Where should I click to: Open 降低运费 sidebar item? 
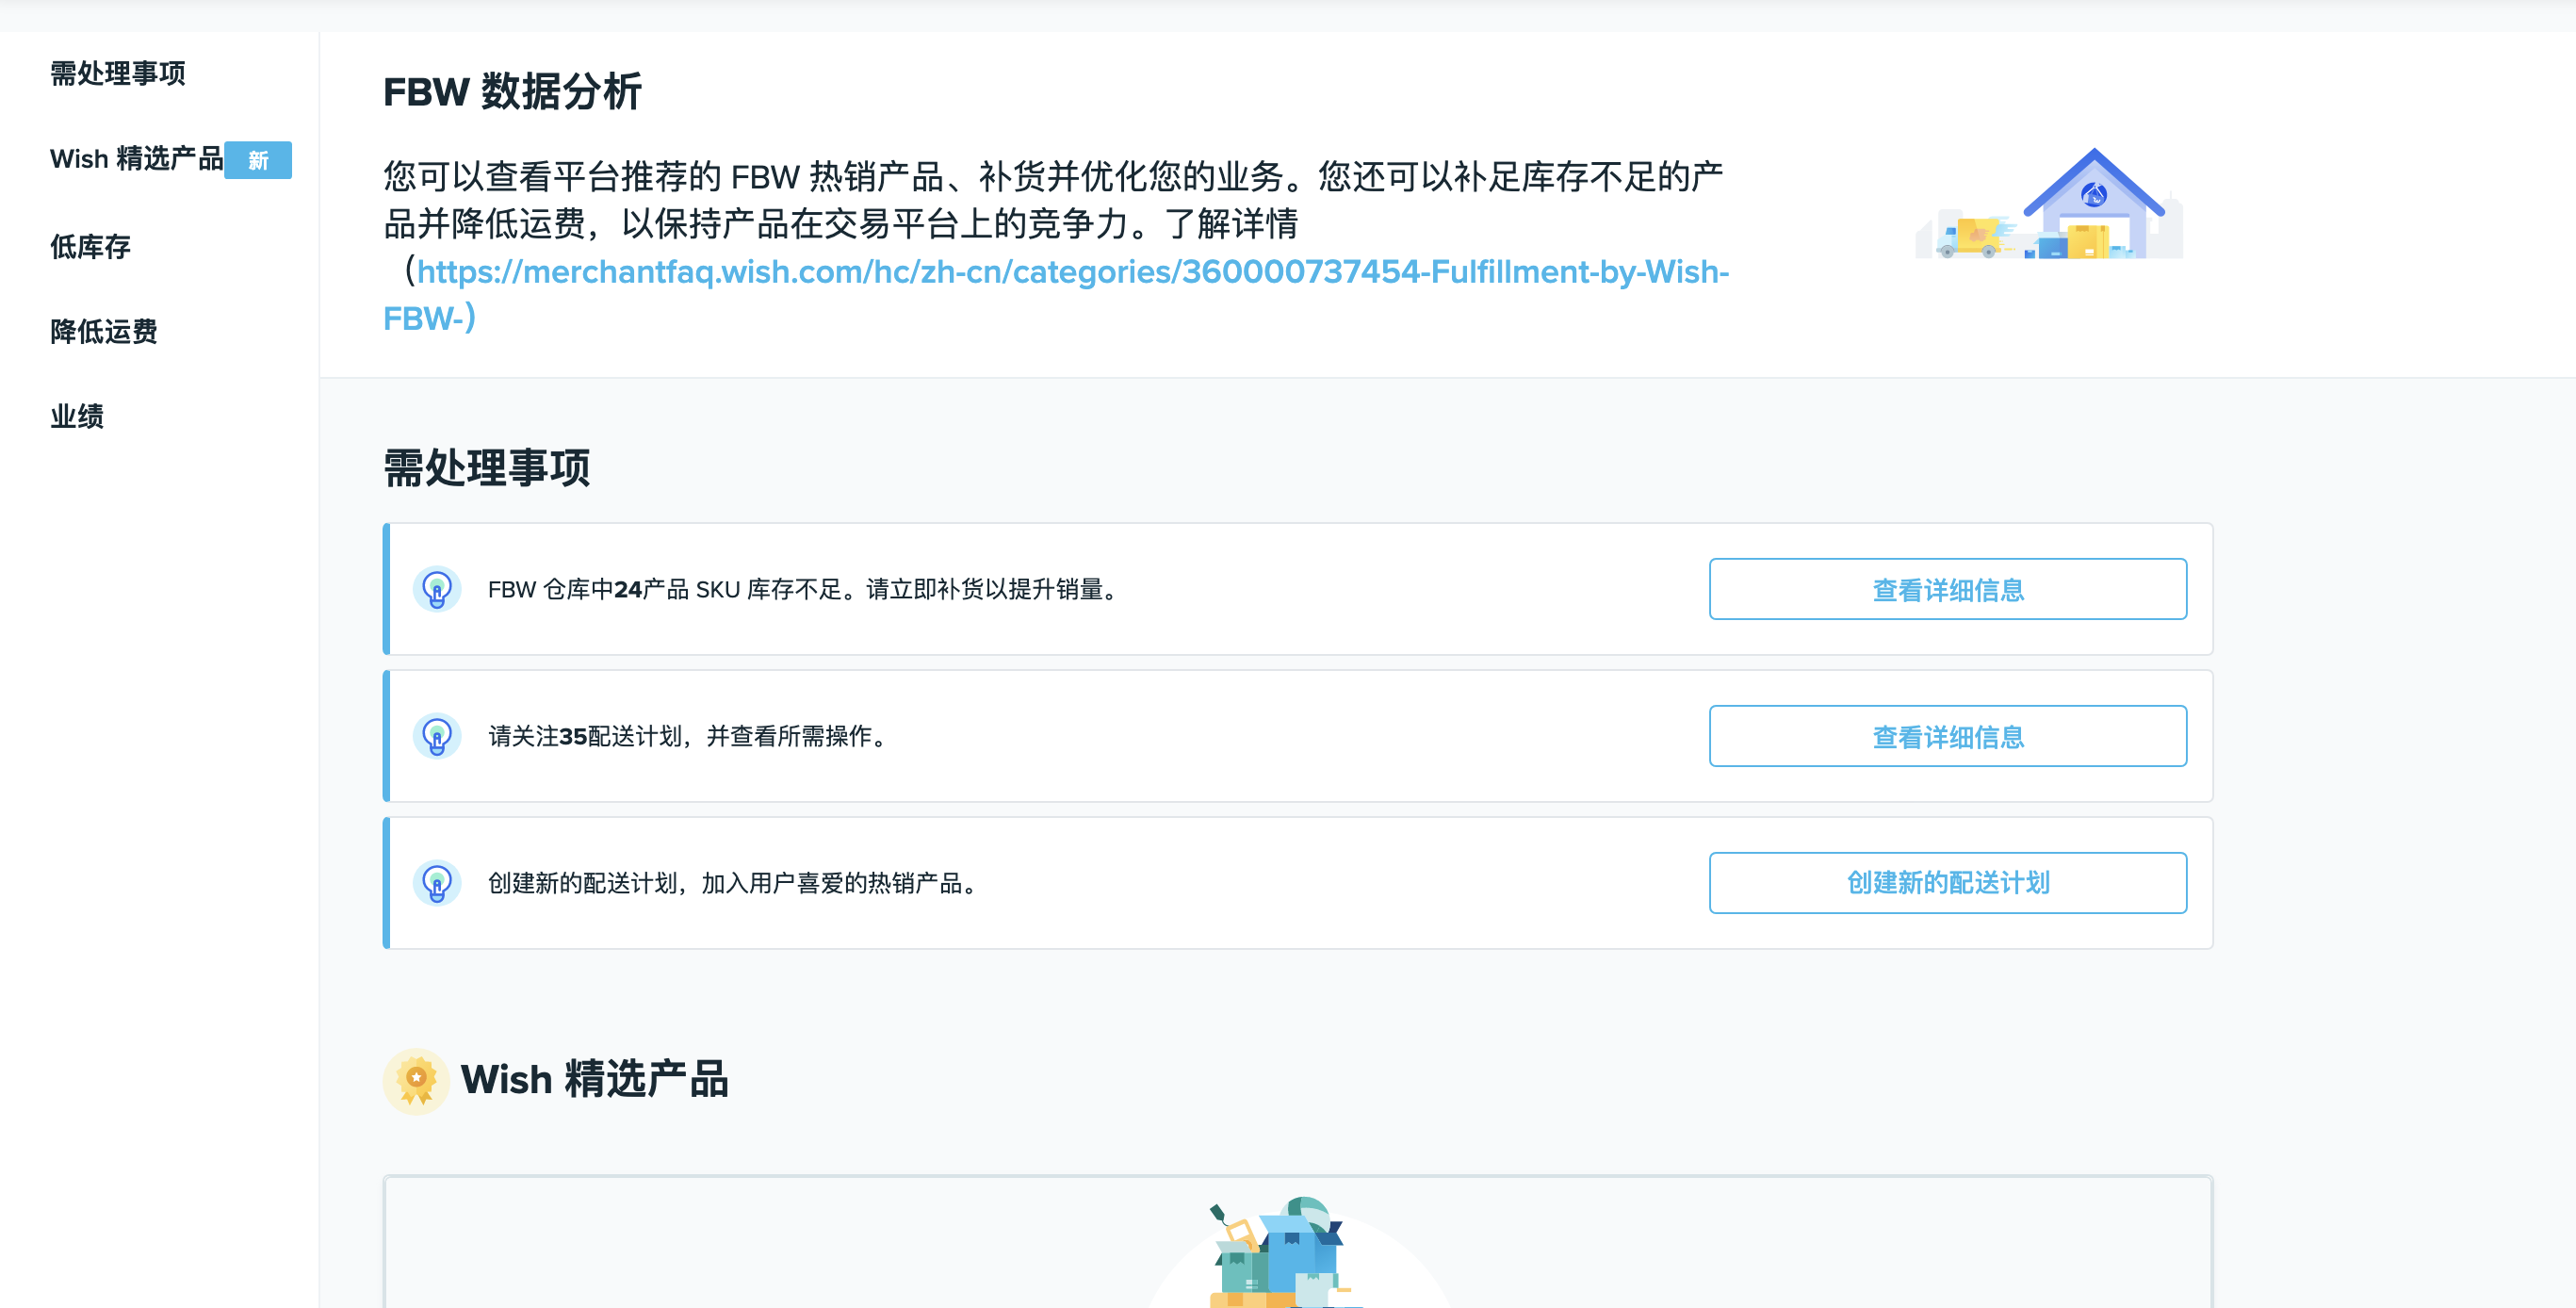[104, 331]
